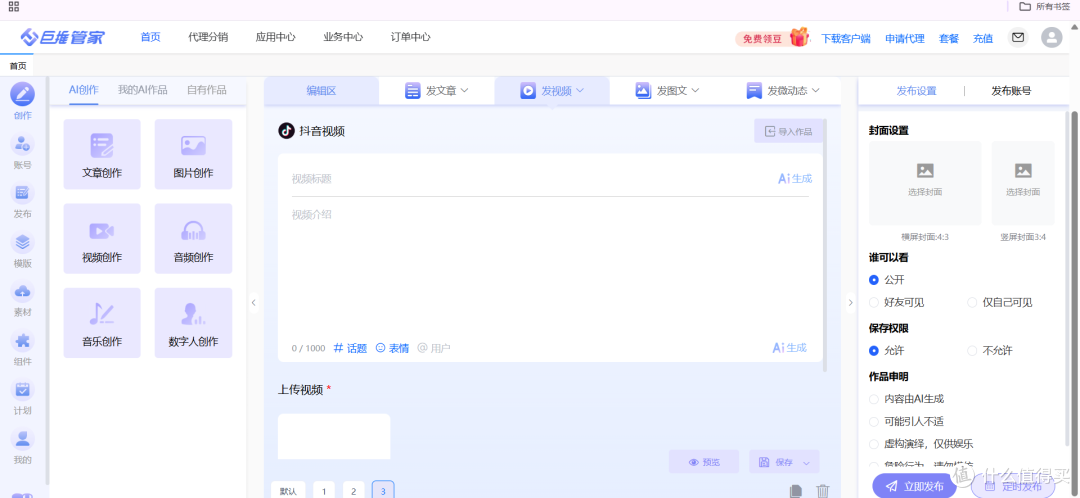Switch to 业务中心 menu

pos(343,37)
